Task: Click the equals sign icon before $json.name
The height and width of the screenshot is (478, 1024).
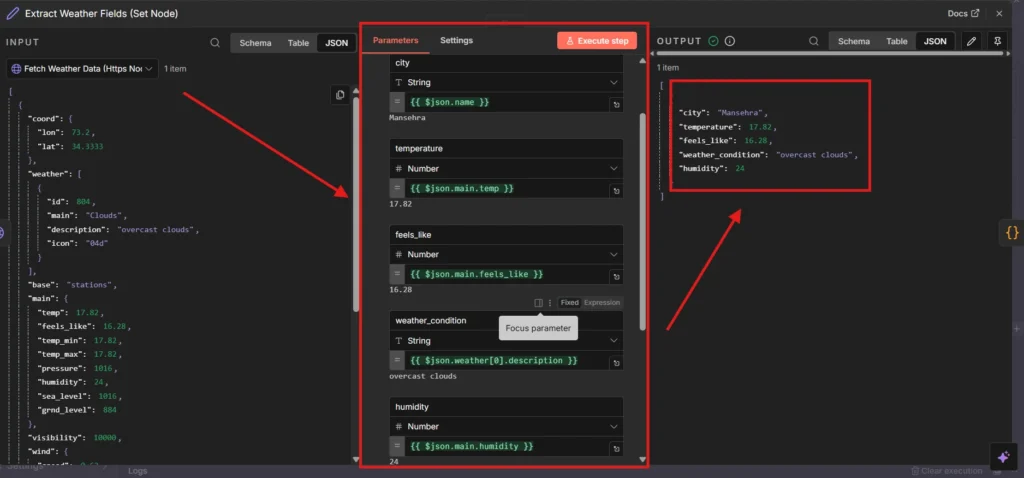Action: [396, 103]
